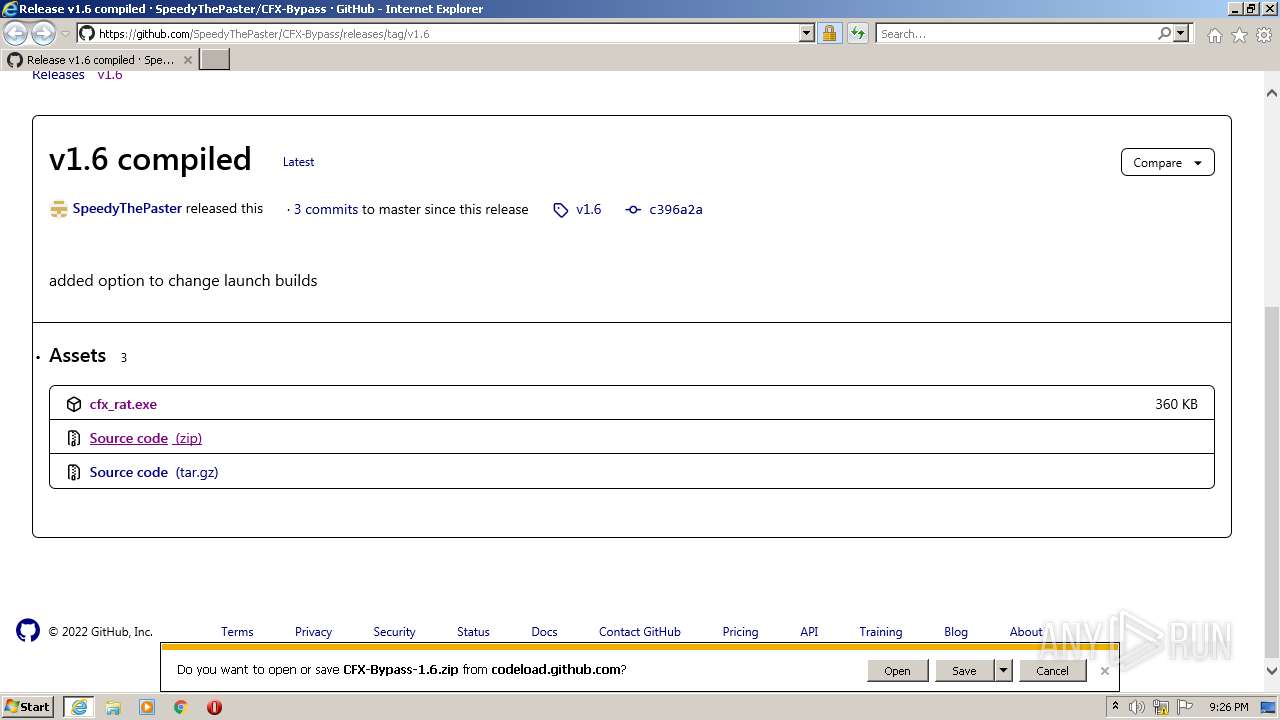Collapse the Assets section

tap(77, 356)
